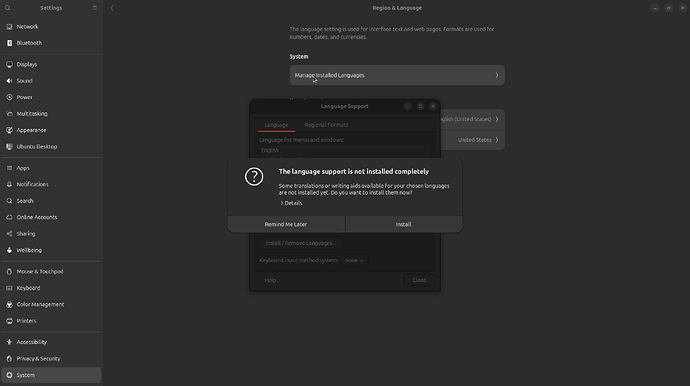
Task: Open Bluetooth settings label
Action: point(29,43)
